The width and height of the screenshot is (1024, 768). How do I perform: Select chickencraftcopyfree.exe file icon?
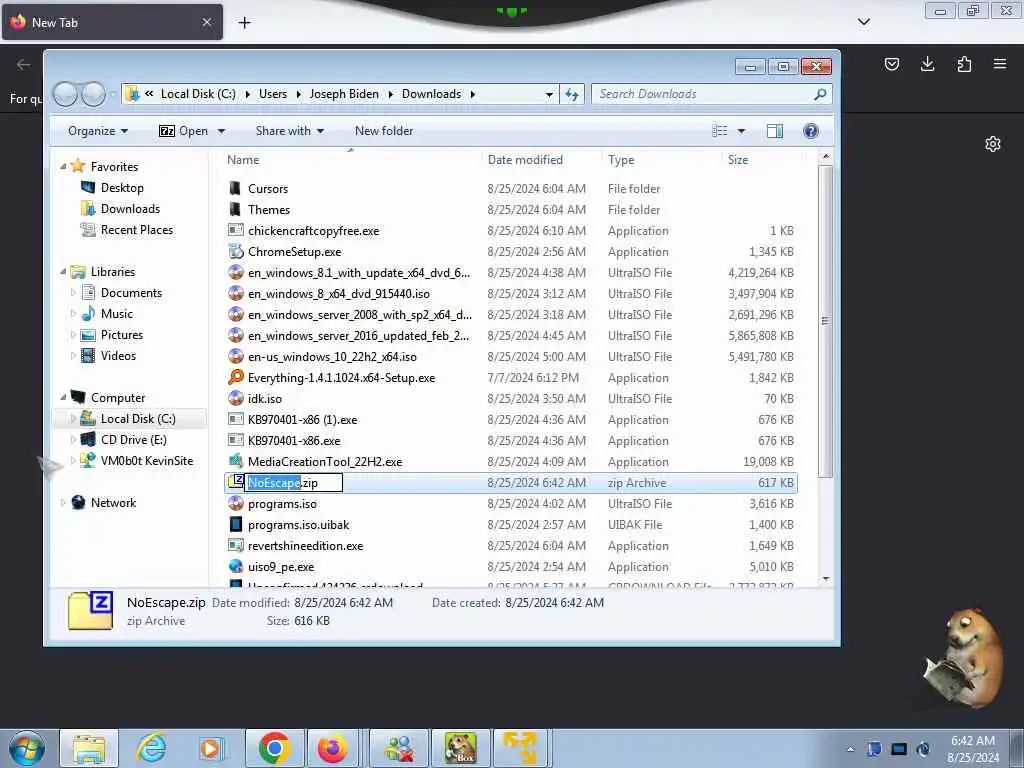point(236,231)
